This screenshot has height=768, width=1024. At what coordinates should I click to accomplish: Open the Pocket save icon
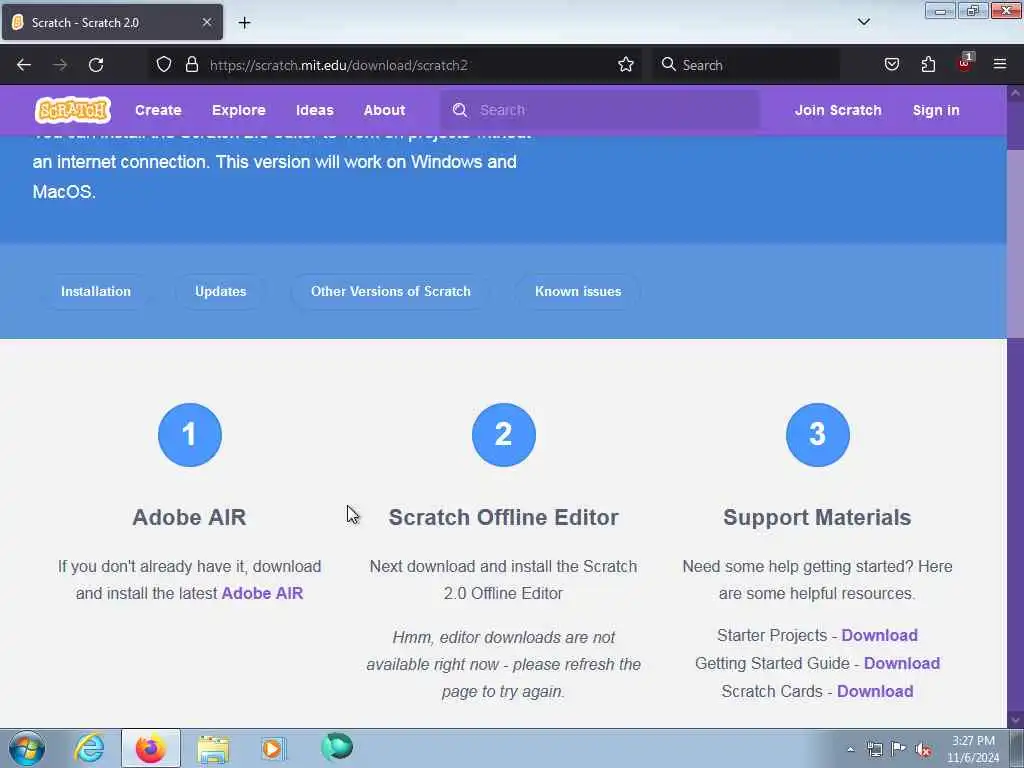(891, 65)
